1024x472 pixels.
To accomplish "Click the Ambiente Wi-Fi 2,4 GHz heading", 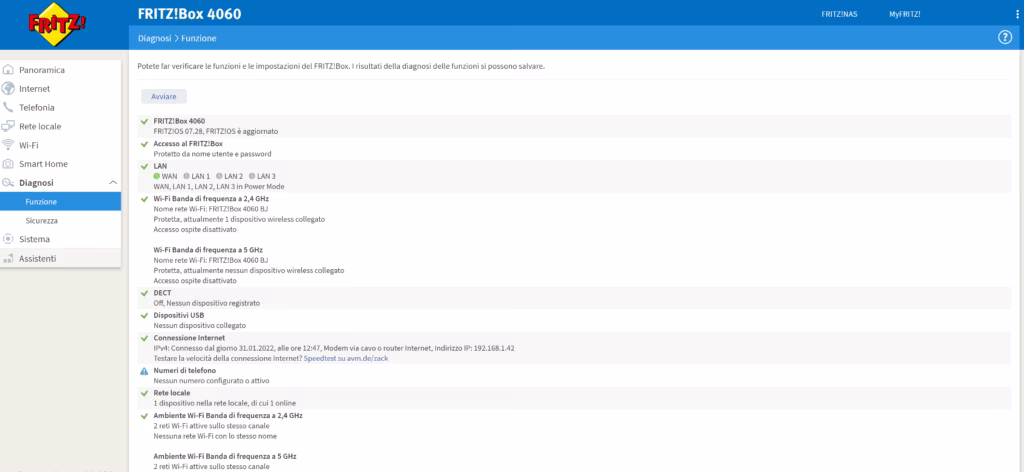I will click(x=228, y=415).
